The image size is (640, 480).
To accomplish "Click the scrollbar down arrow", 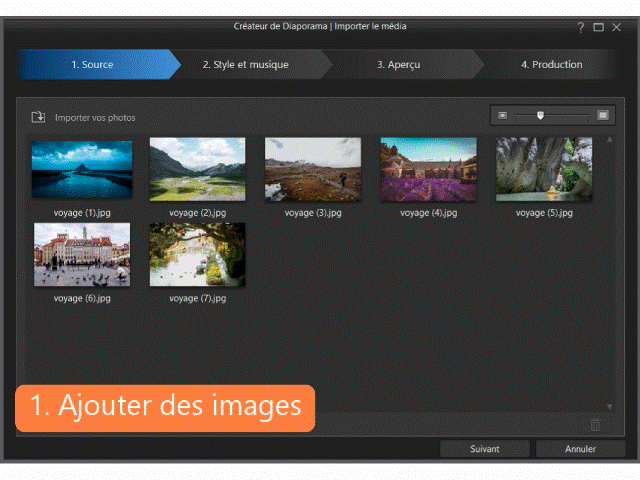I will [609, 407].
